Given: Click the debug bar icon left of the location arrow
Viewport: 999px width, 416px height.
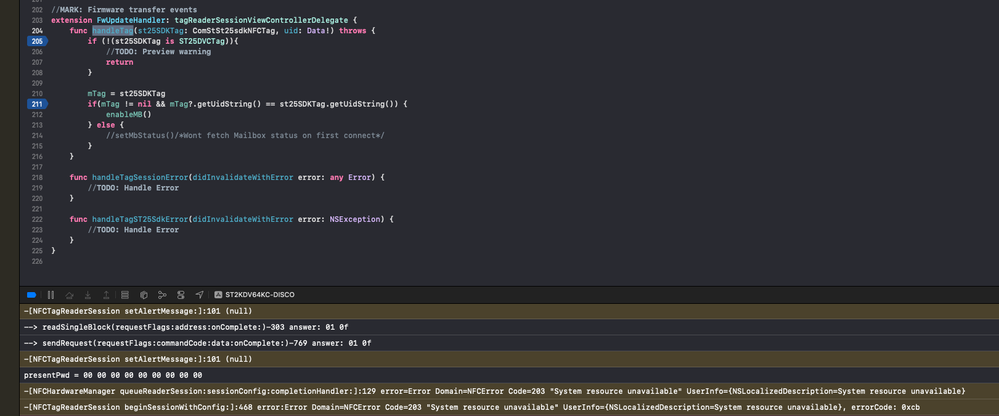Looking at the screenshot, I should coord(181,295).
